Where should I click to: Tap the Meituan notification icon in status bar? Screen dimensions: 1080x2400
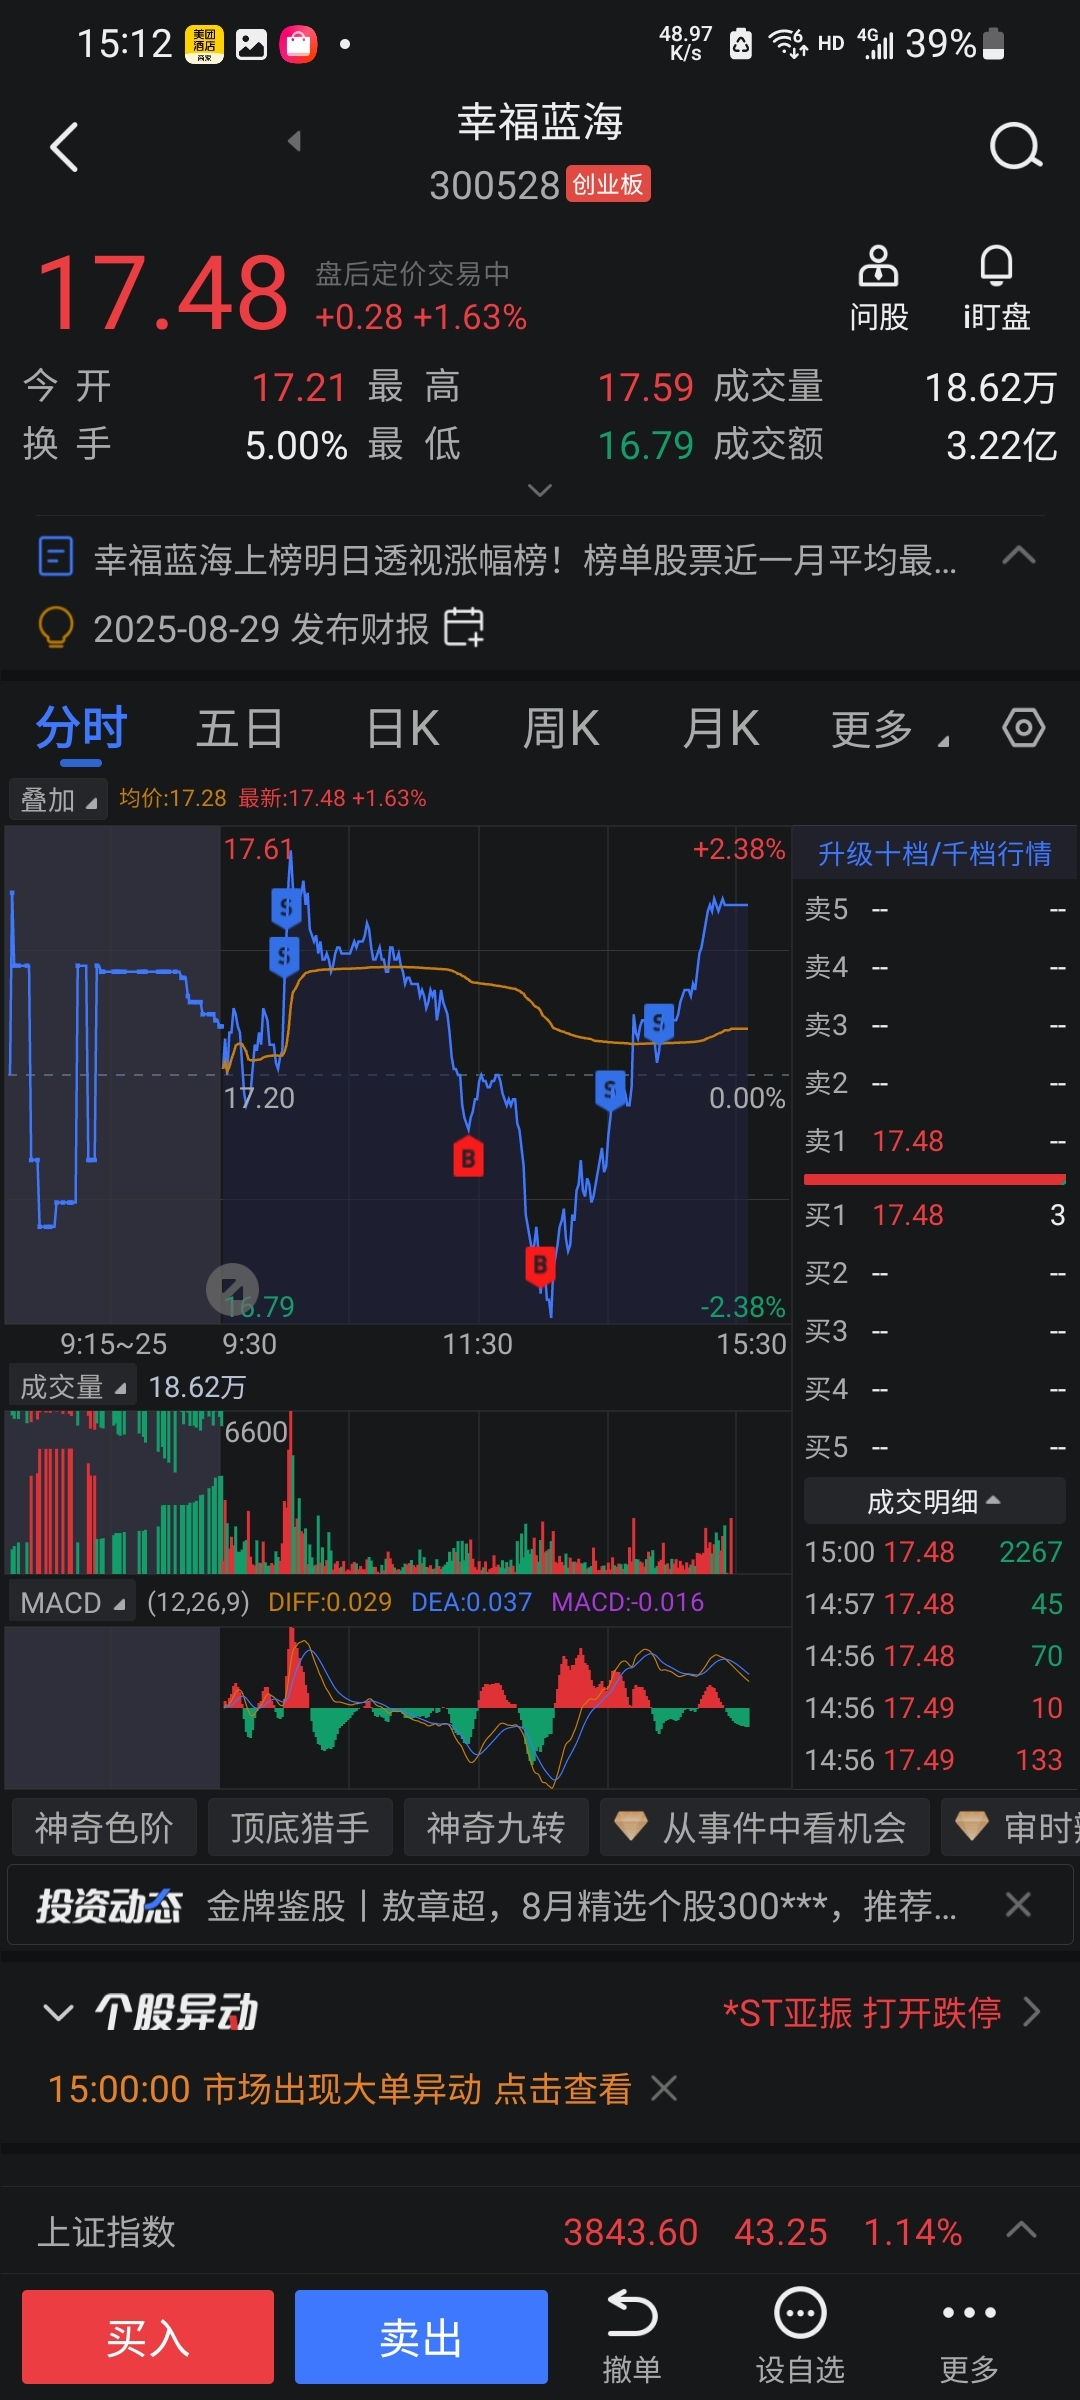204,44
